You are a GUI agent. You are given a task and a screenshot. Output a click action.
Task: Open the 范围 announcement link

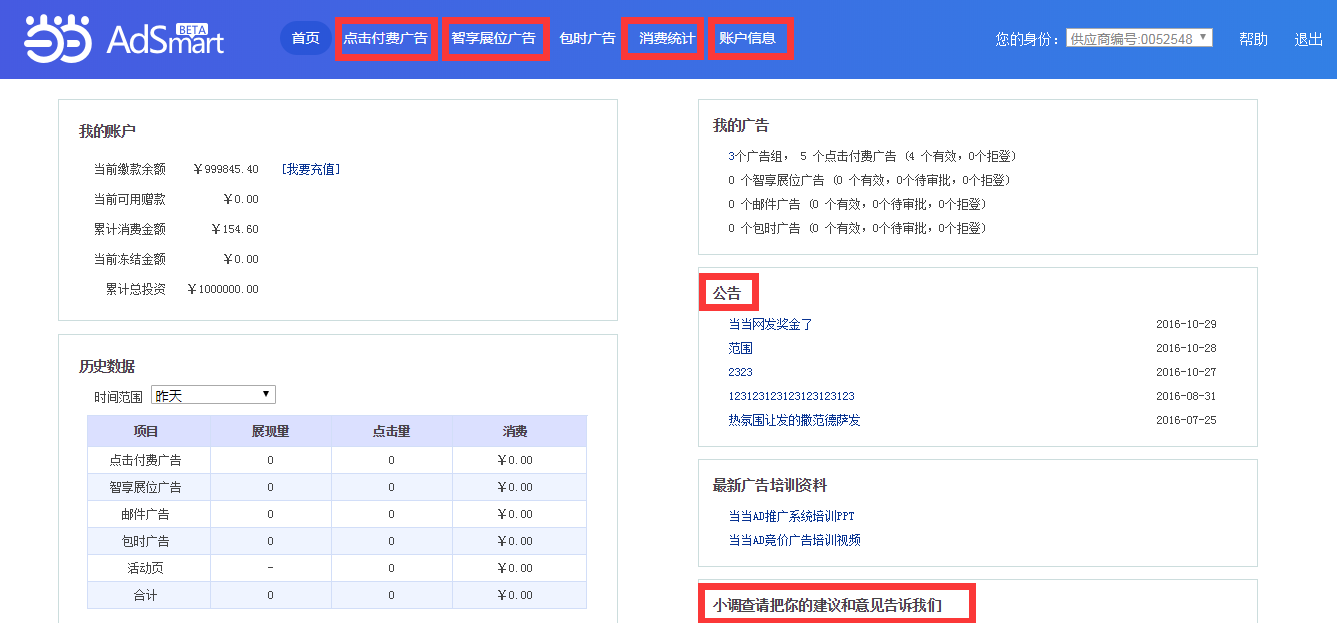coord(740,348)
